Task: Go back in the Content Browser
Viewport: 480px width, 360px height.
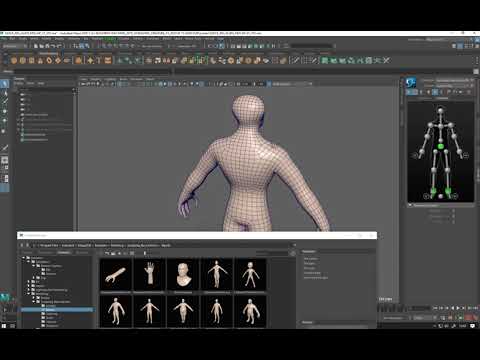Action: [22, 245]
